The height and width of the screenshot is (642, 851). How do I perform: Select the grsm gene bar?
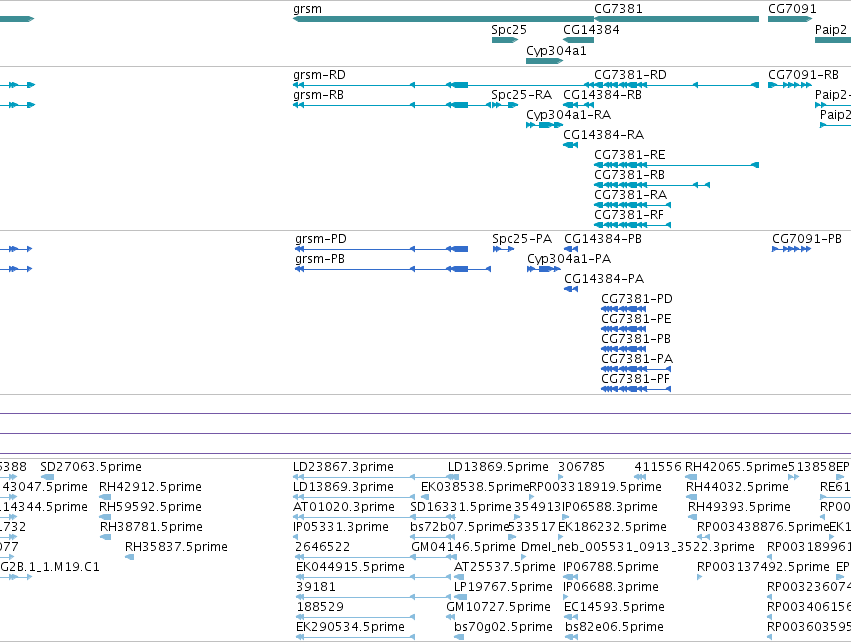coord(443,19)
